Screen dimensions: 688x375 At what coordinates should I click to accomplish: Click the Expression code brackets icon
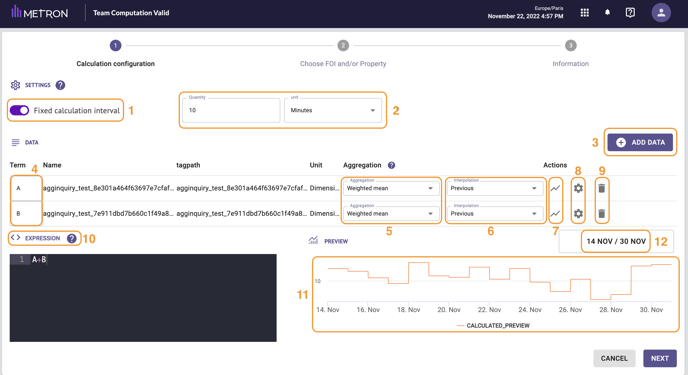[x=15, y=238]
